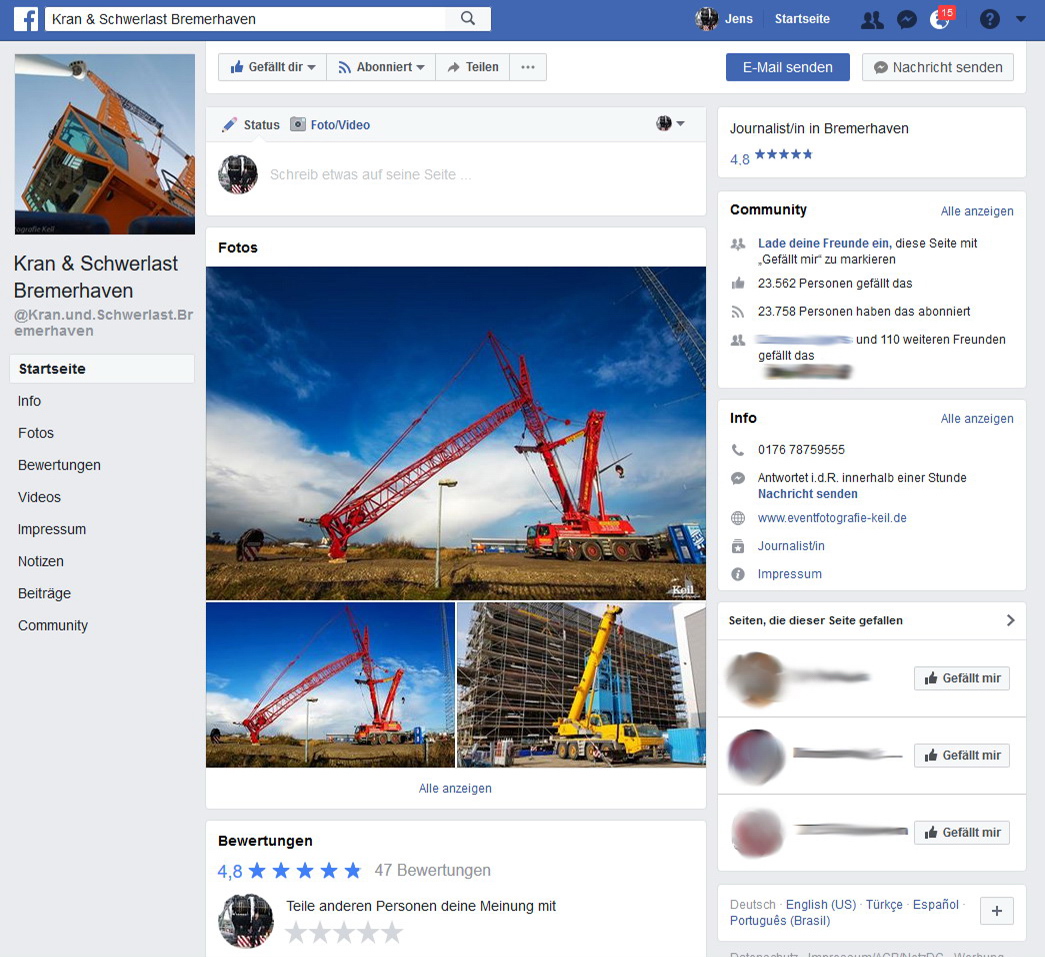Click the 4.8 star rating under Journalist/in
1045x957 pixels.
[x=771, y=157]
